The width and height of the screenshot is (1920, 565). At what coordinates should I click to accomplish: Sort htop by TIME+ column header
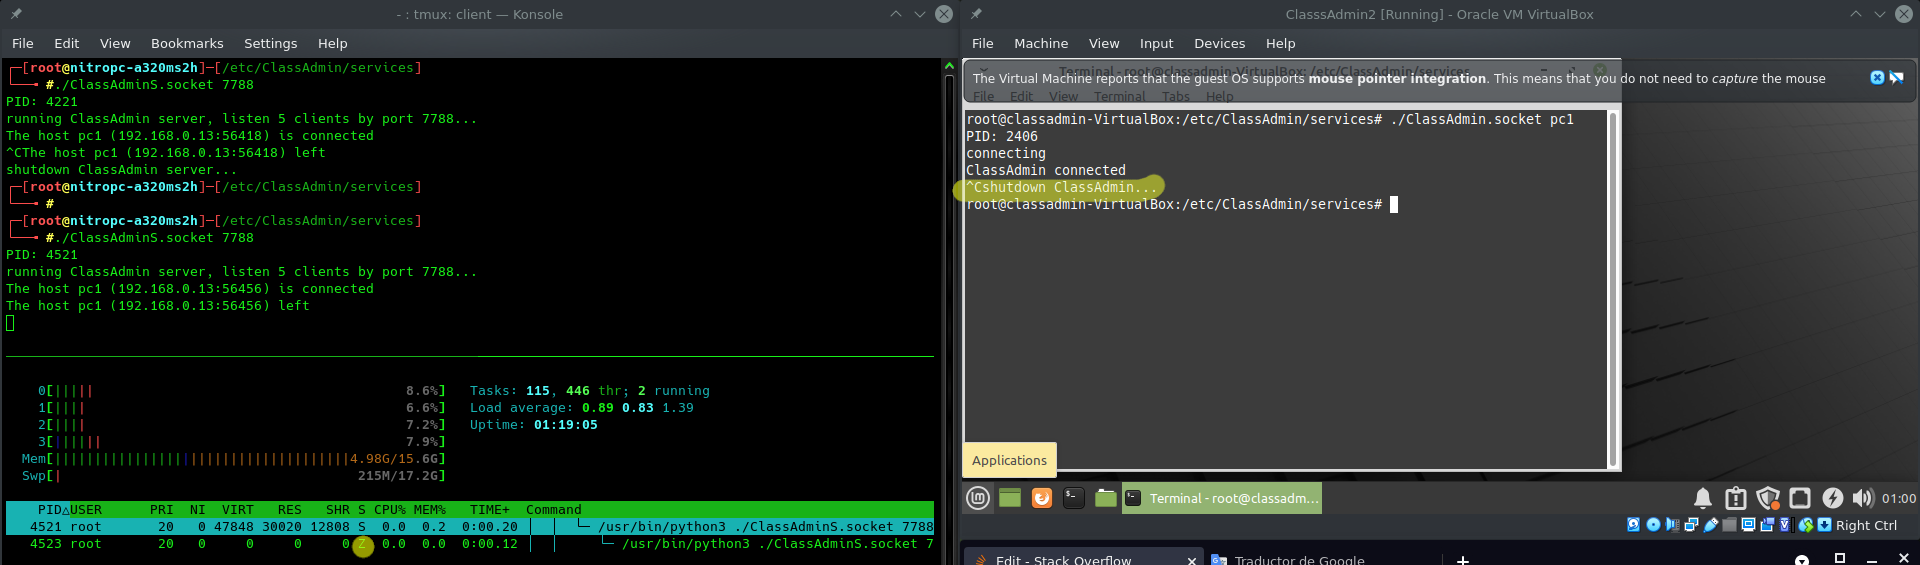(490, 509)
